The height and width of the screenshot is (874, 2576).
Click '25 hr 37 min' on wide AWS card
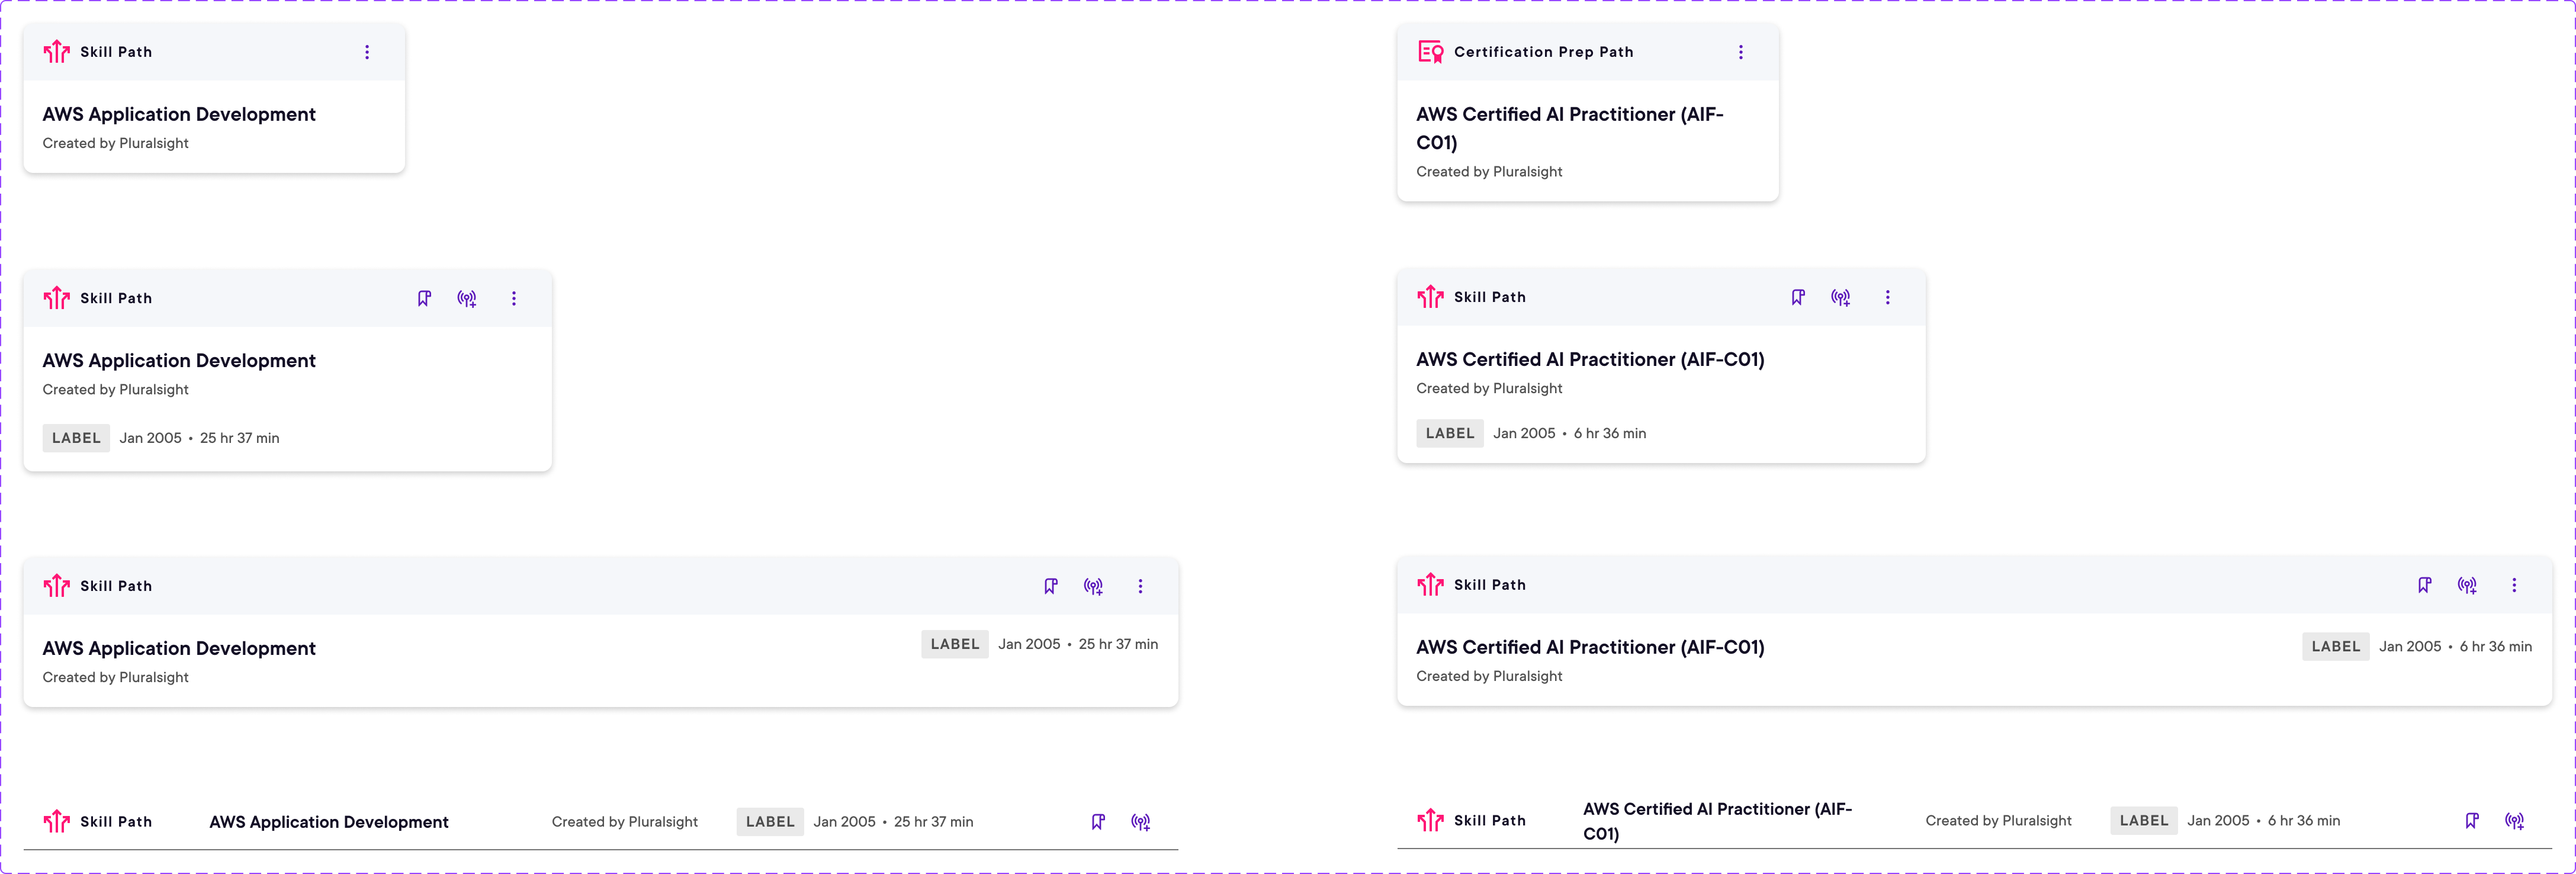1118,644
